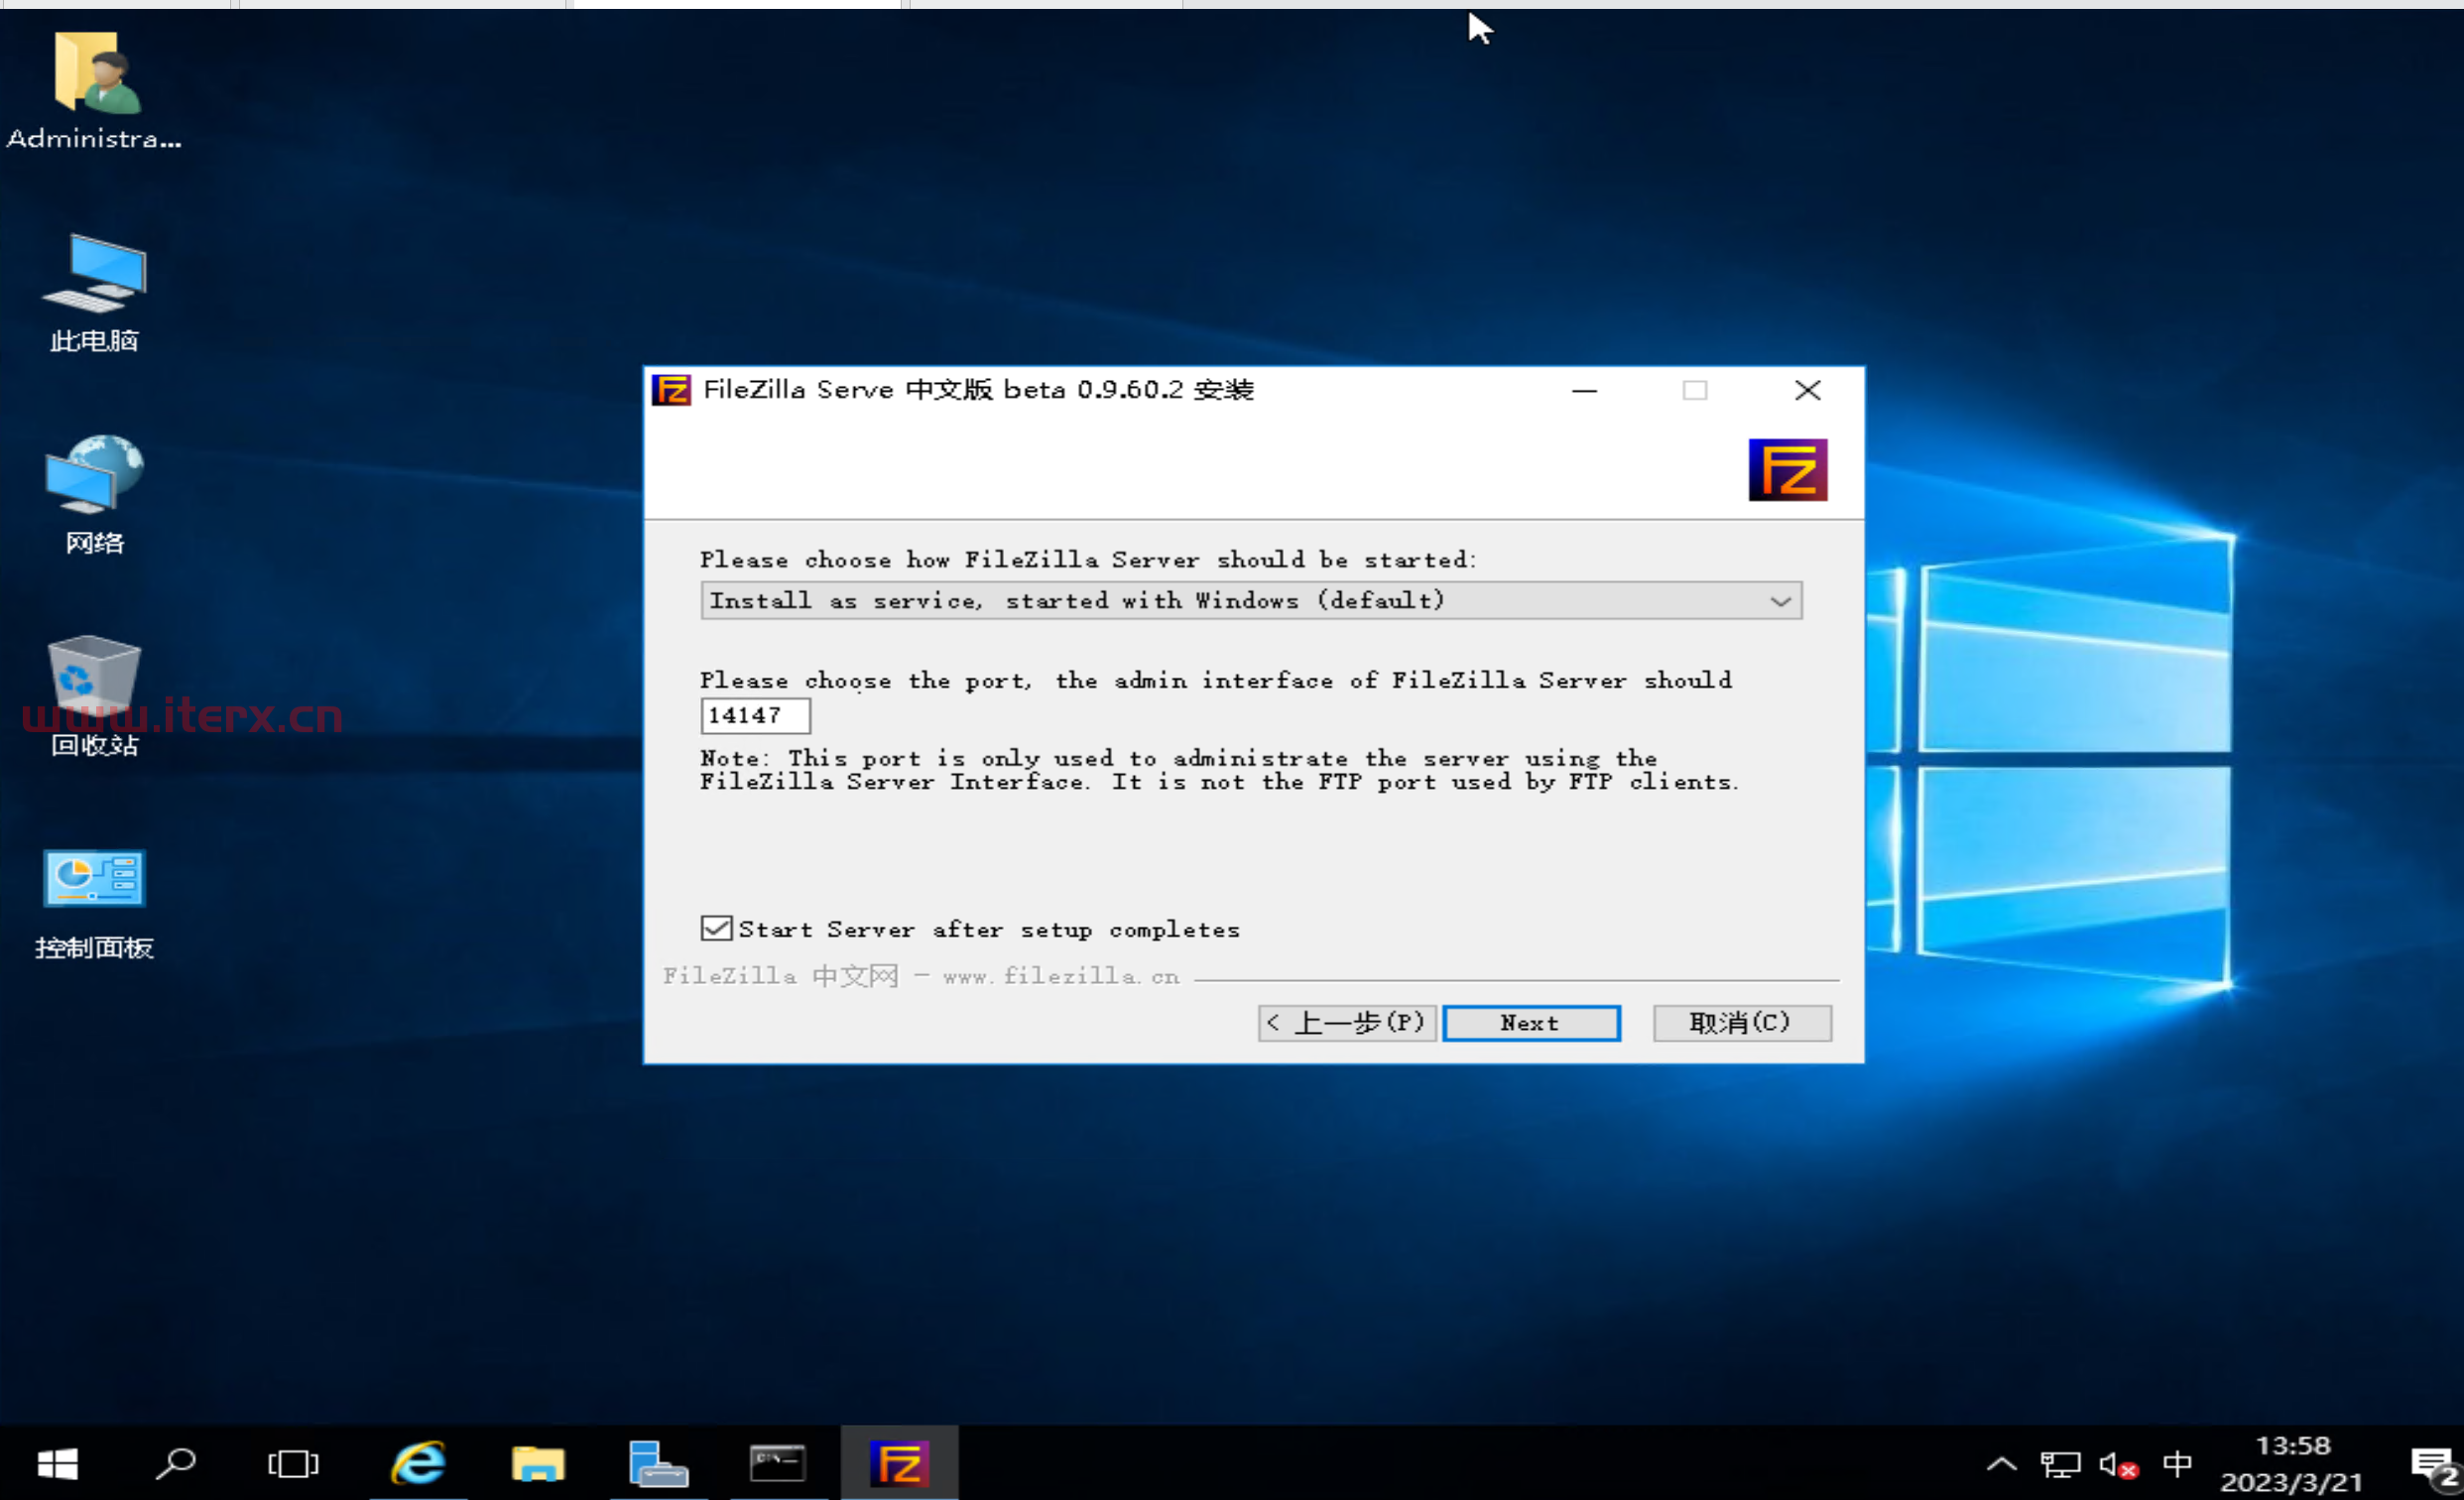
Task: Open the 此电脑 desktop icon
Action: click(95, 293)
